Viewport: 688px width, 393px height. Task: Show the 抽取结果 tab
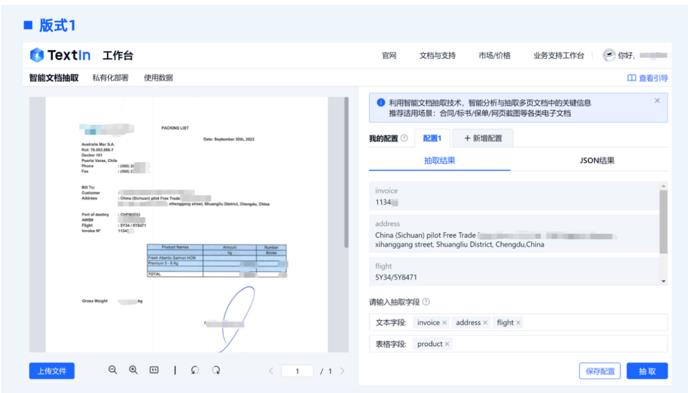[x=439, y=161]
